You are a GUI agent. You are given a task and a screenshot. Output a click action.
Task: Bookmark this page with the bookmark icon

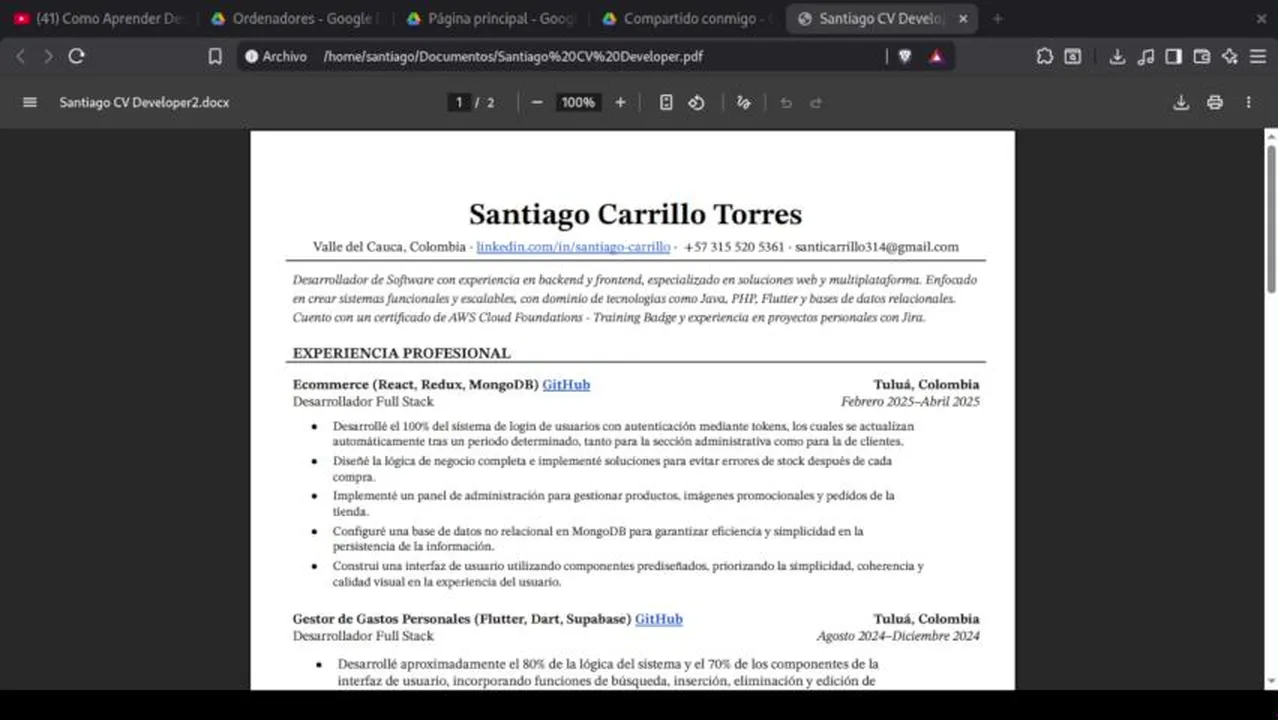pos(215,57)
